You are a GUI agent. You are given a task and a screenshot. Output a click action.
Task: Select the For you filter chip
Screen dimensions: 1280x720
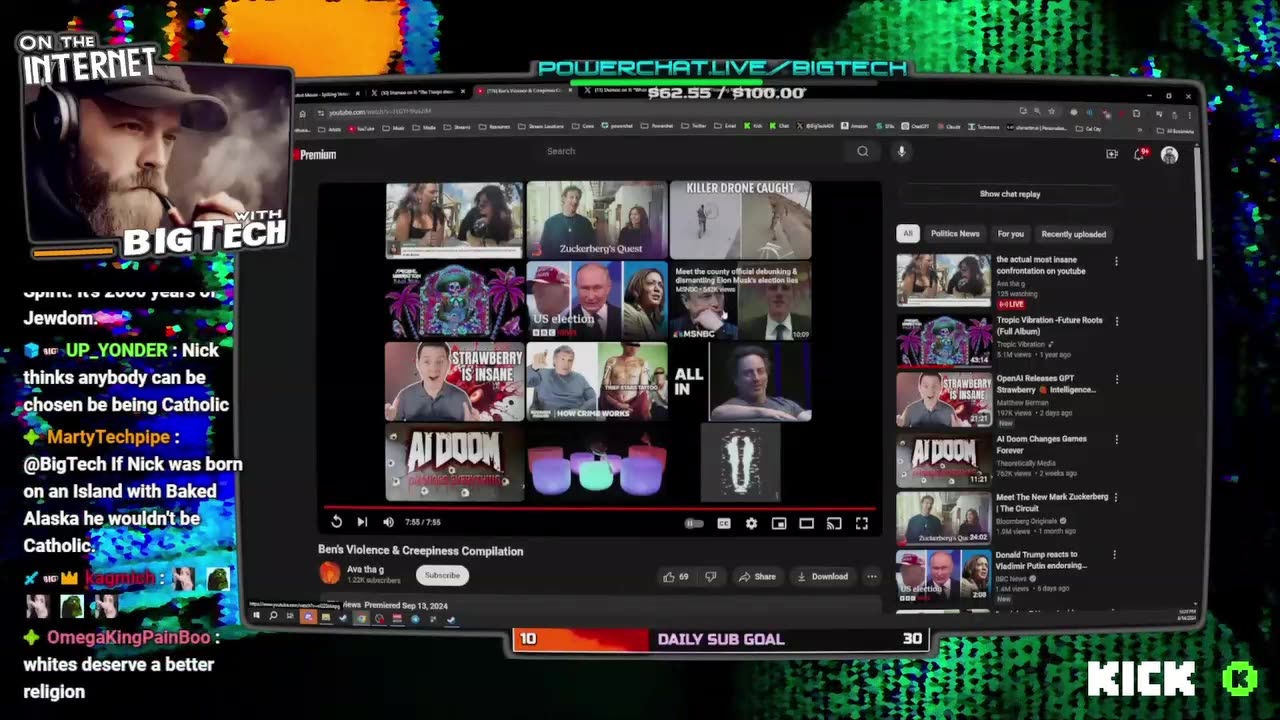coord(1011,234)
